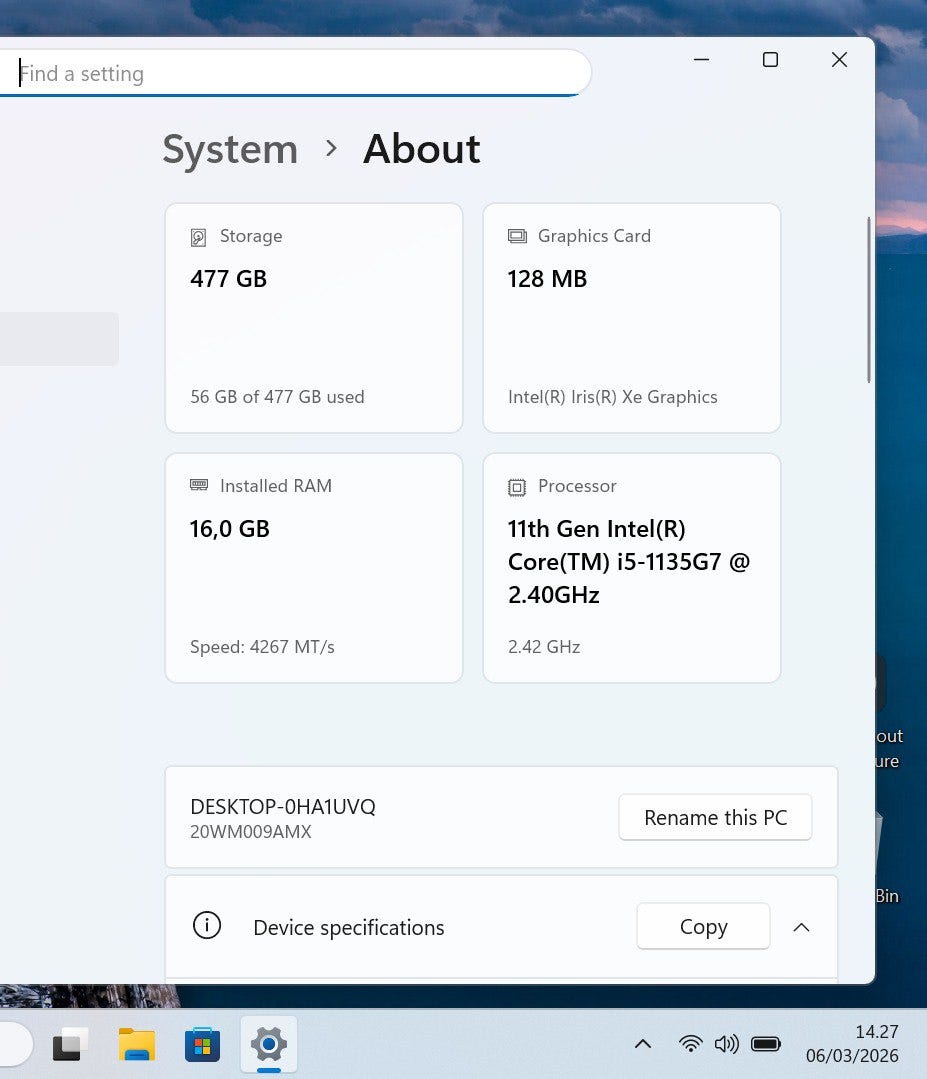The height and width of the screenshot is (1079, 927).
Task: Show hidden system tray icons
Action: [x=643, y=1044]
